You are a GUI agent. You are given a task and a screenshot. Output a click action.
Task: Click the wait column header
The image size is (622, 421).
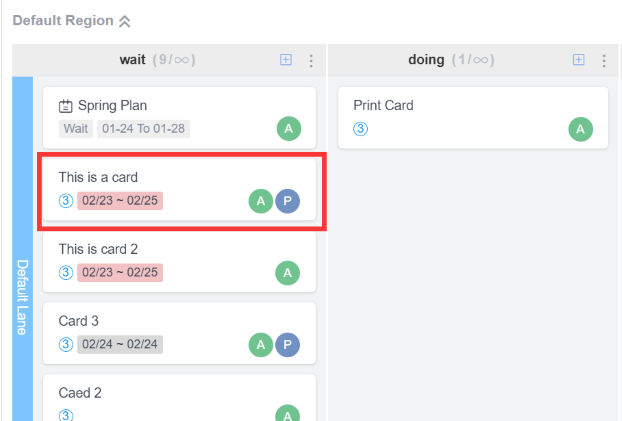(x=133, y=60)
